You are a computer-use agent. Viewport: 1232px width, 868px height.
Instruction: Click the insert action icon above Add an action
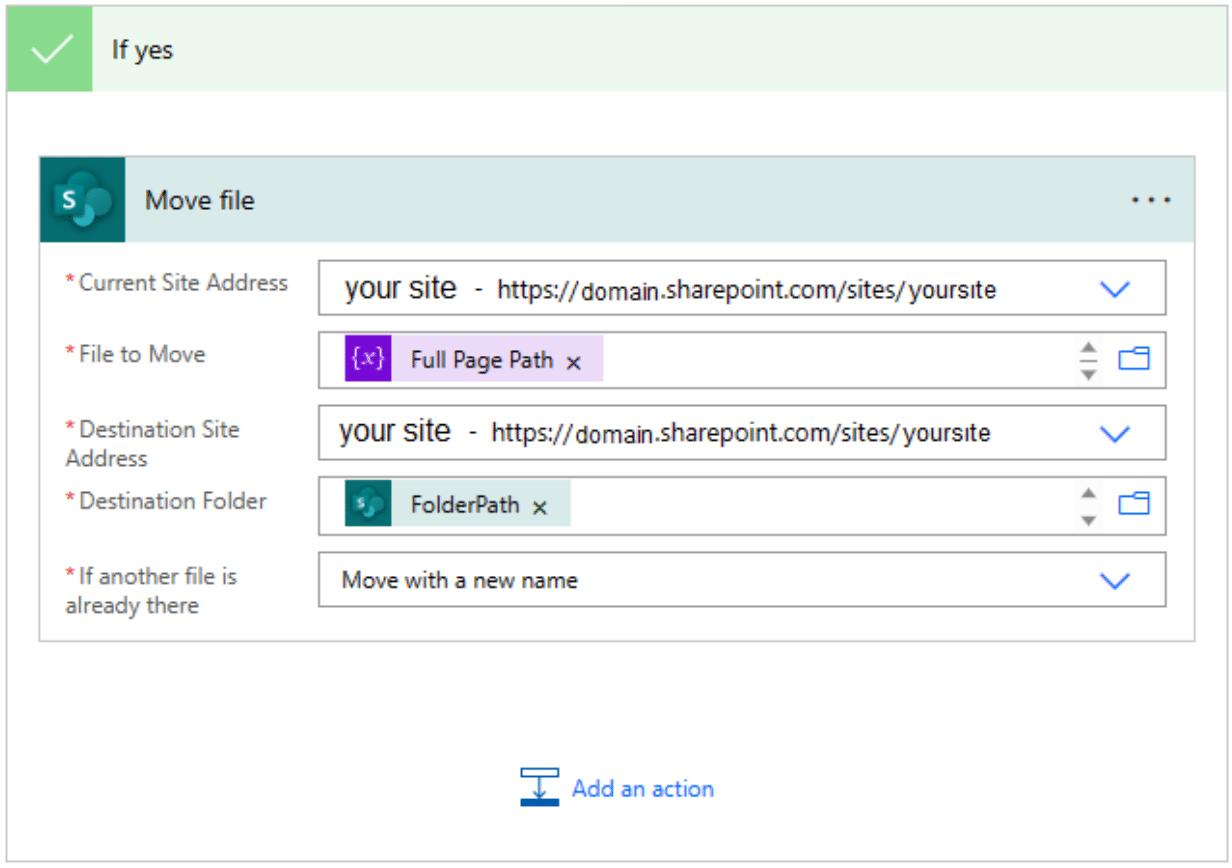pyautogui.click(x=538, y=787)
